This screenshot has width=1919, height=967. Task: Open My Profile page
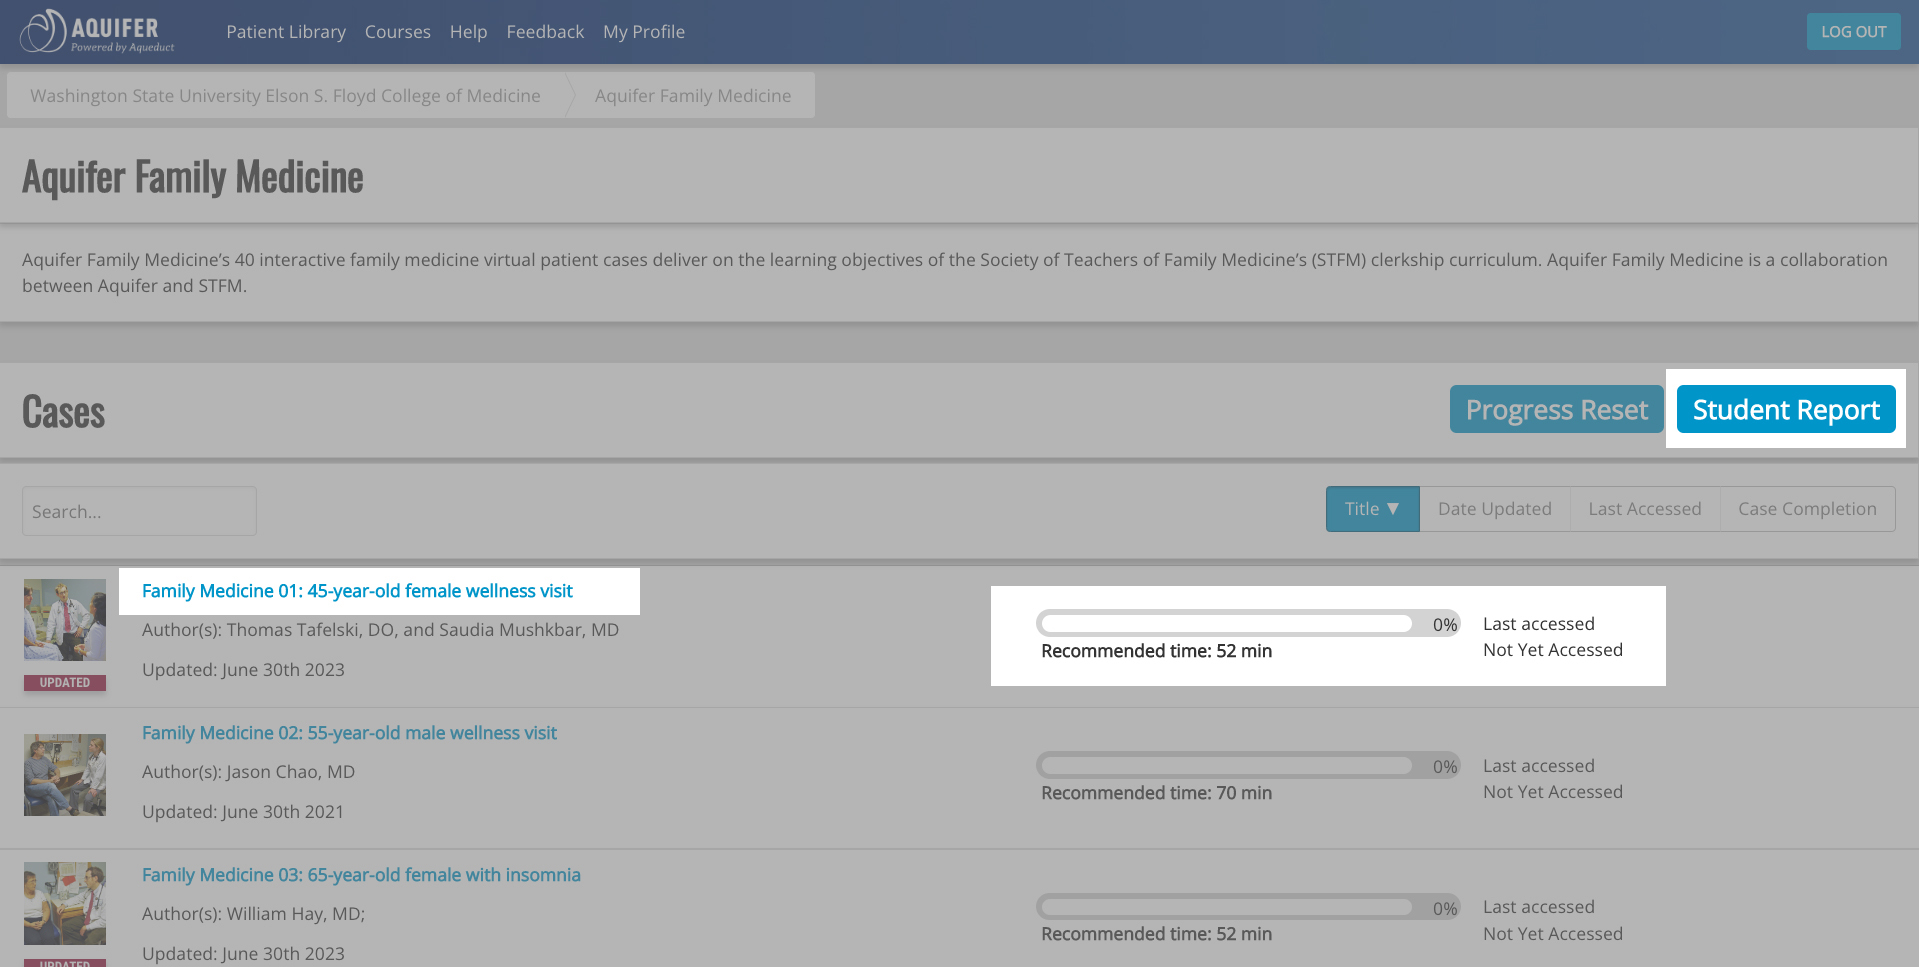[x=644, y=32]
